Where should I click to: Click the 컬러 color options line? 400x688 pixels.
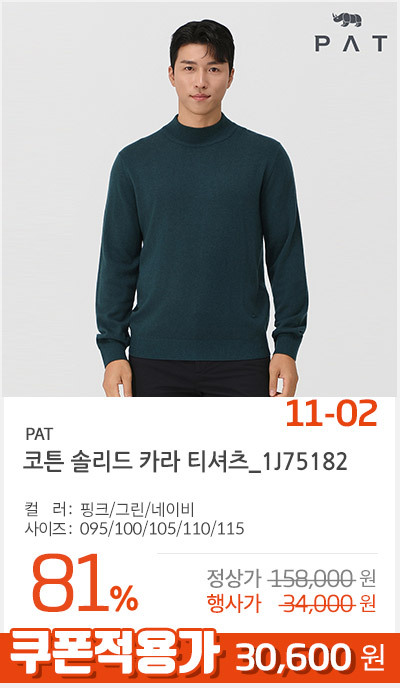click(110, 510)
